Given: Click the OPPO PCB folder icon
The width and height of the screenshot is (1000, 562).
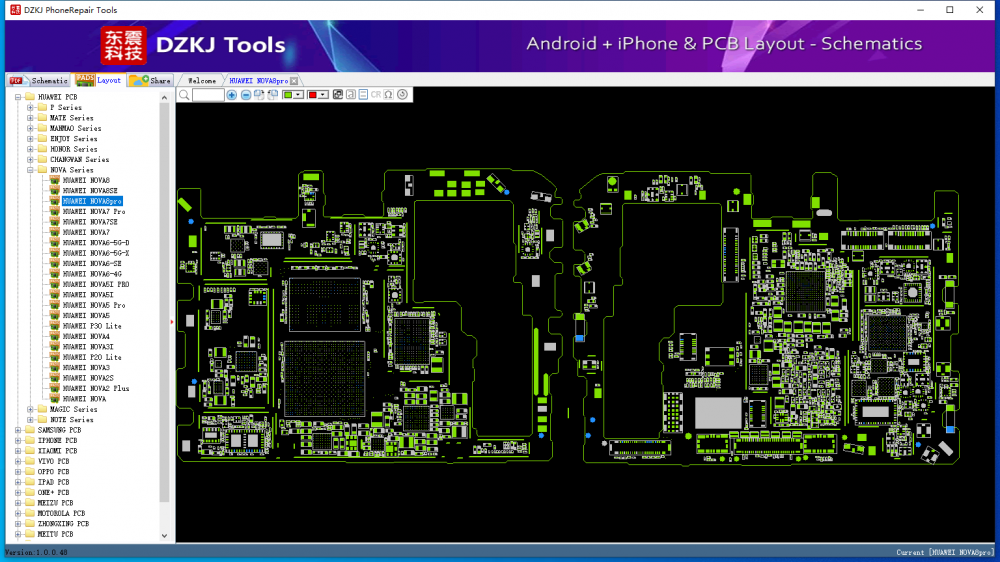Looking at the screenshot, I should 30,471.
